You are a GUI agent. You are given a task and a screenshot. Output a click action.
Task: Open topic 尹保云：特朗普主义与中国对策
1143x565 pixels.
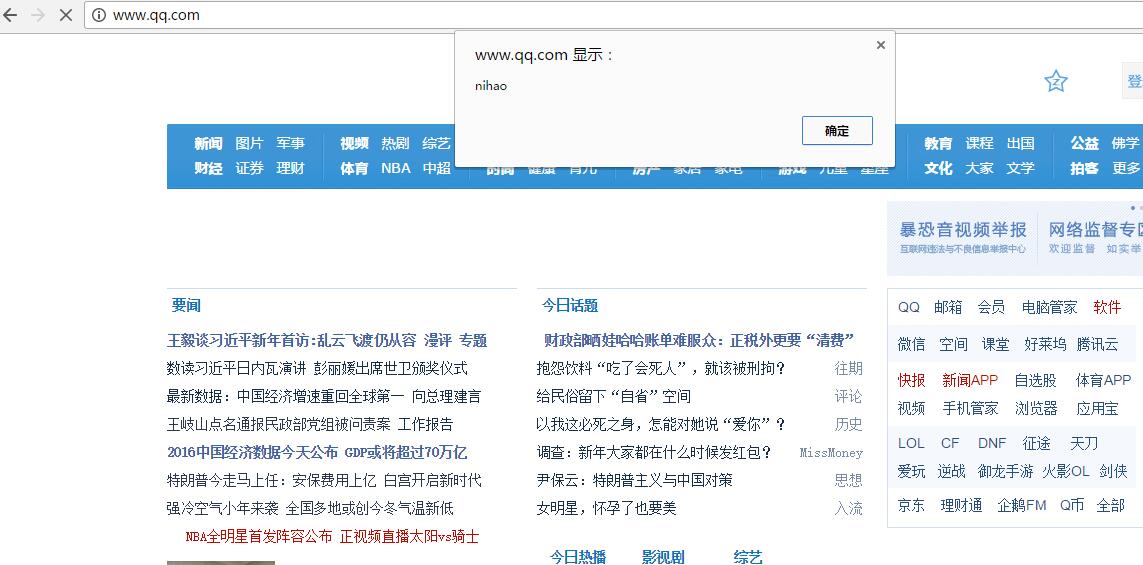634,480
